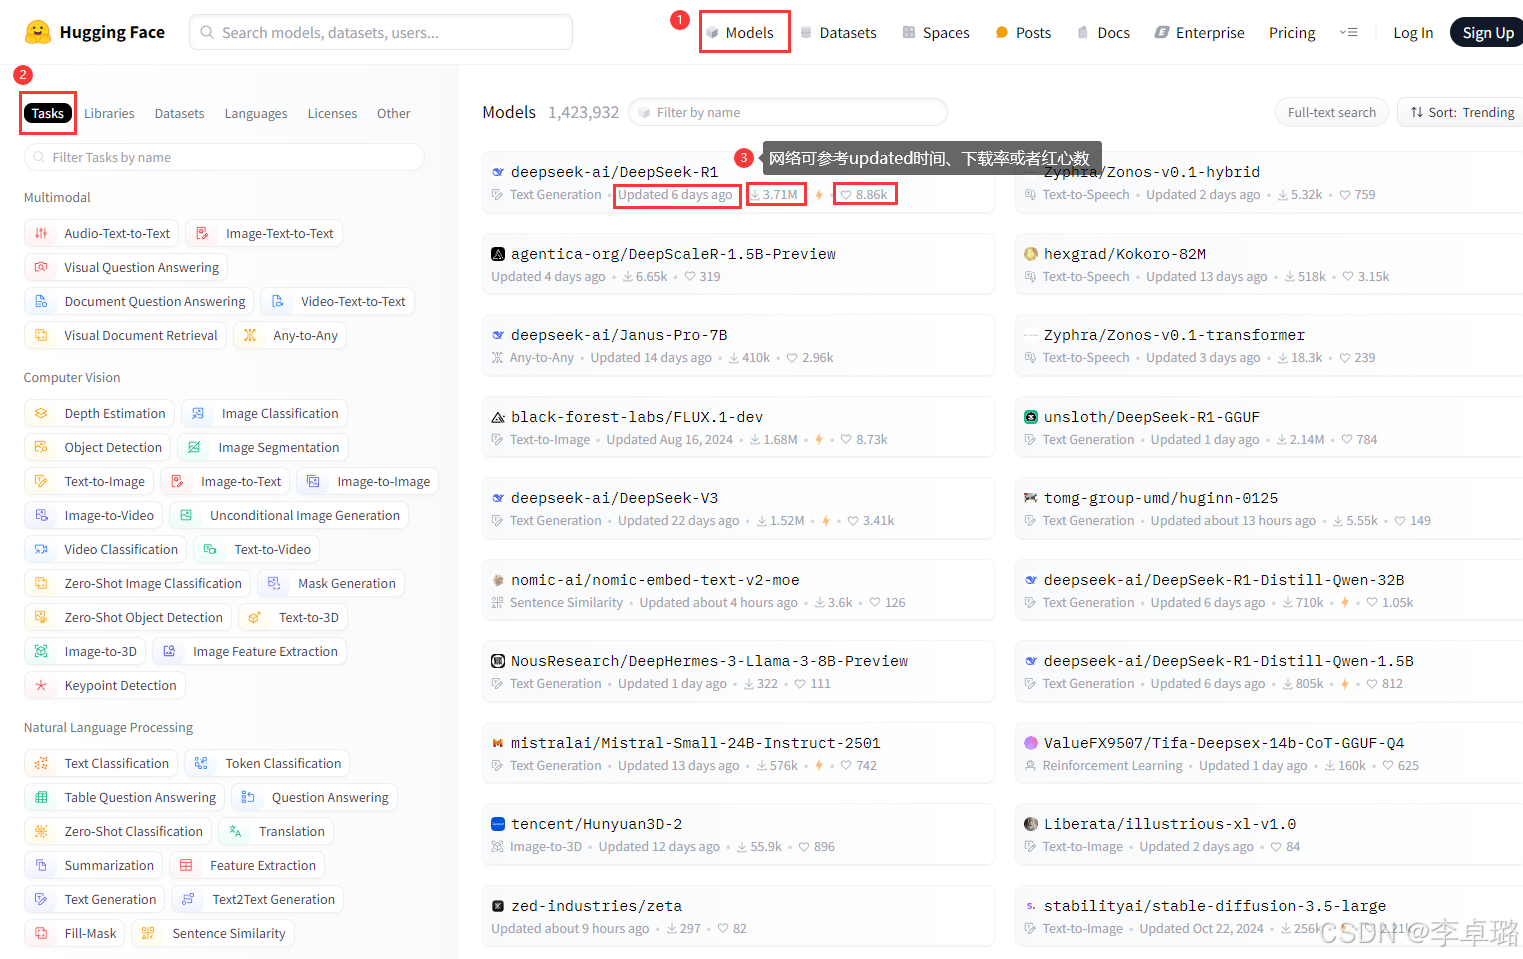The width and height of the screenshot is (1523, 959).
Task: Select the Any-to-Any task icon
Action: (x=250, y=335)
